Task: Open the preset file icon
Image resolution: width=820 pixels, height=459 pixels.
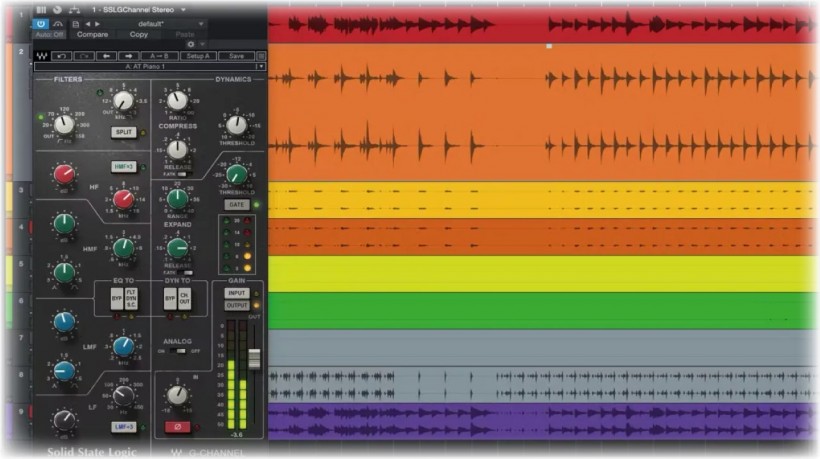Action: (x=75, y=24)
